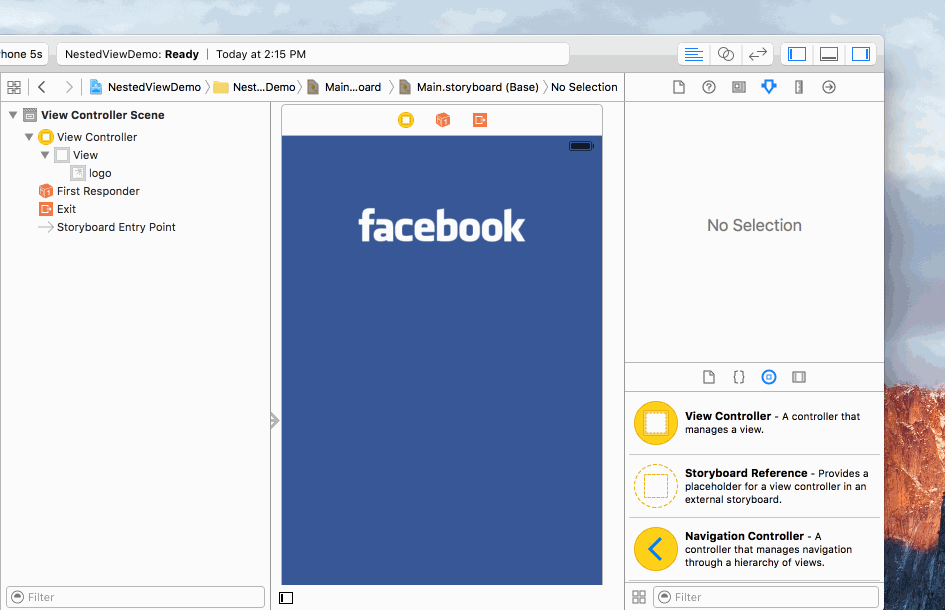Toggle the bottom Debug area visibility
Viewport: 945px width, 610px height.
coord(828,53)
